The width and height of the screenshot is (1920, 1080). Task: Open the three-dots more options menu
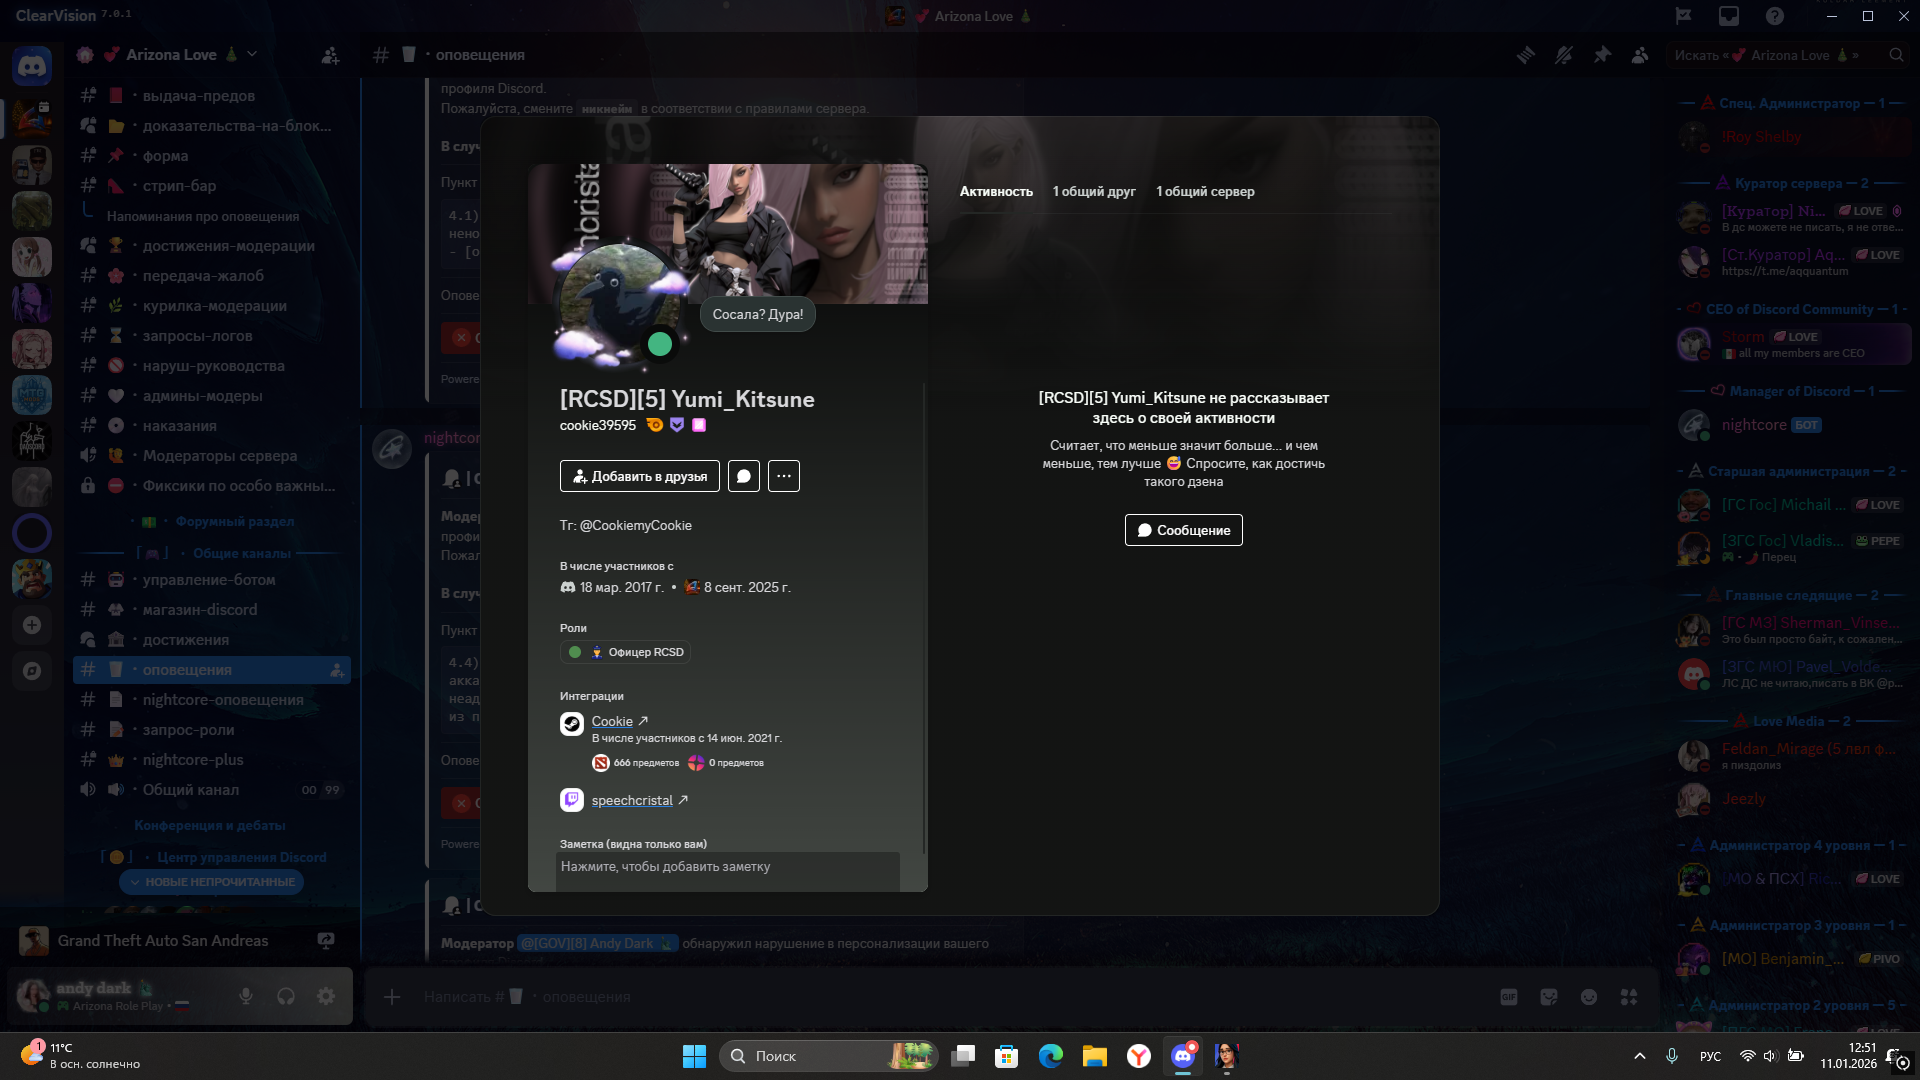784,476
